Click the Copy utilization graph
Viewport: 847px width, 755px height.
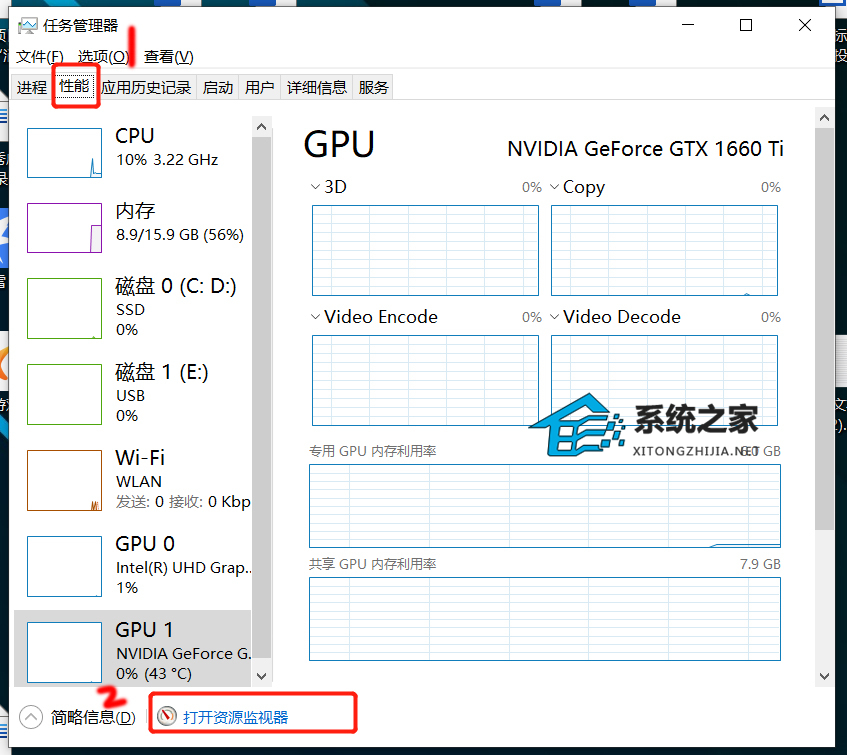(x=664, y=250)
